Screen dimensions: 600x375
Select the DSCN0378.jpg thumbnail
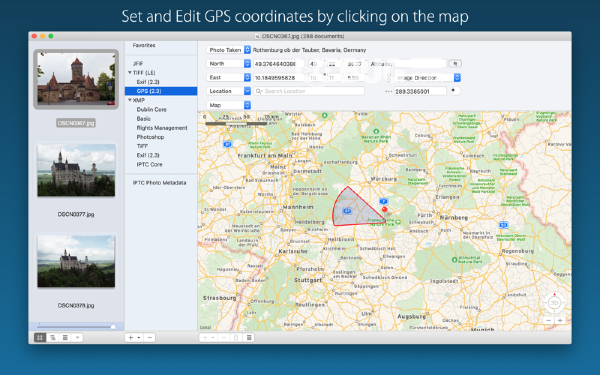[x=76, y=261]
